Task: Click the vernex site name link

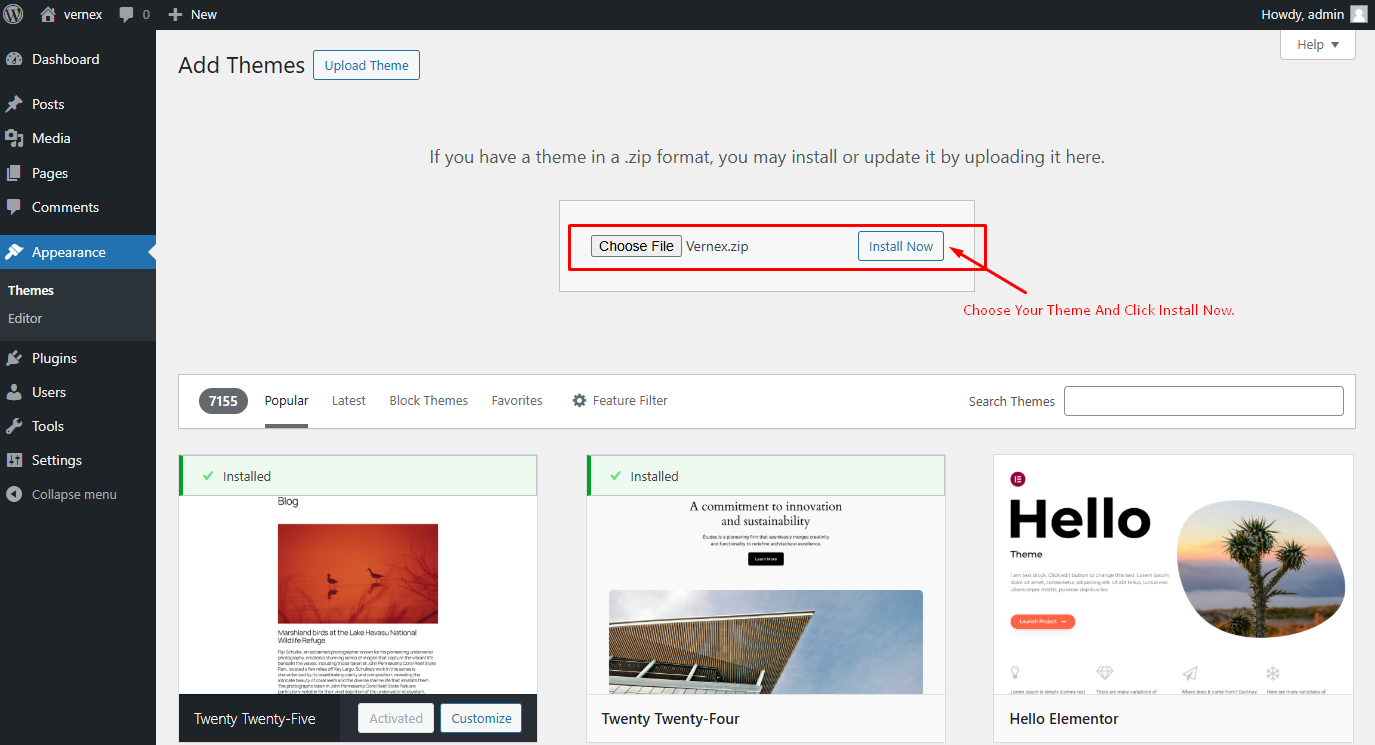Action: pos(84,14)
